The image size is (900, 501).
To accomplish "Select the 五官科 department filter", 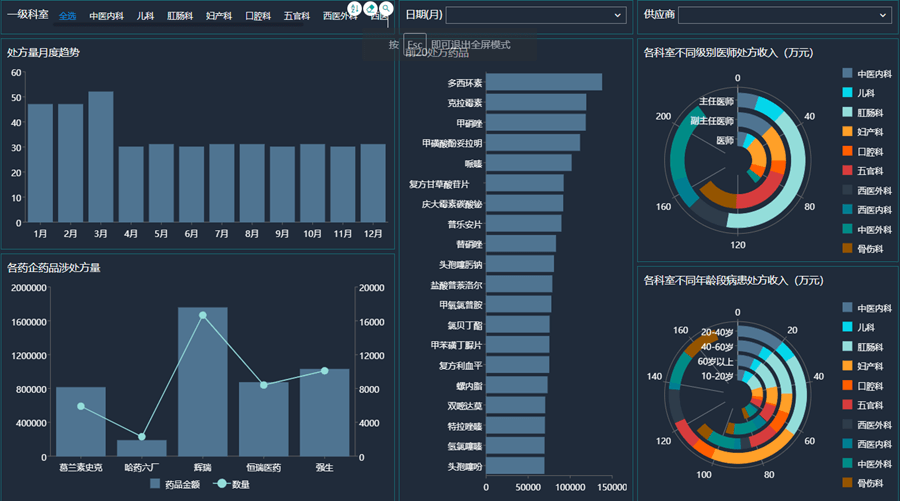I will pyautogui.click(x=296, y=16).
